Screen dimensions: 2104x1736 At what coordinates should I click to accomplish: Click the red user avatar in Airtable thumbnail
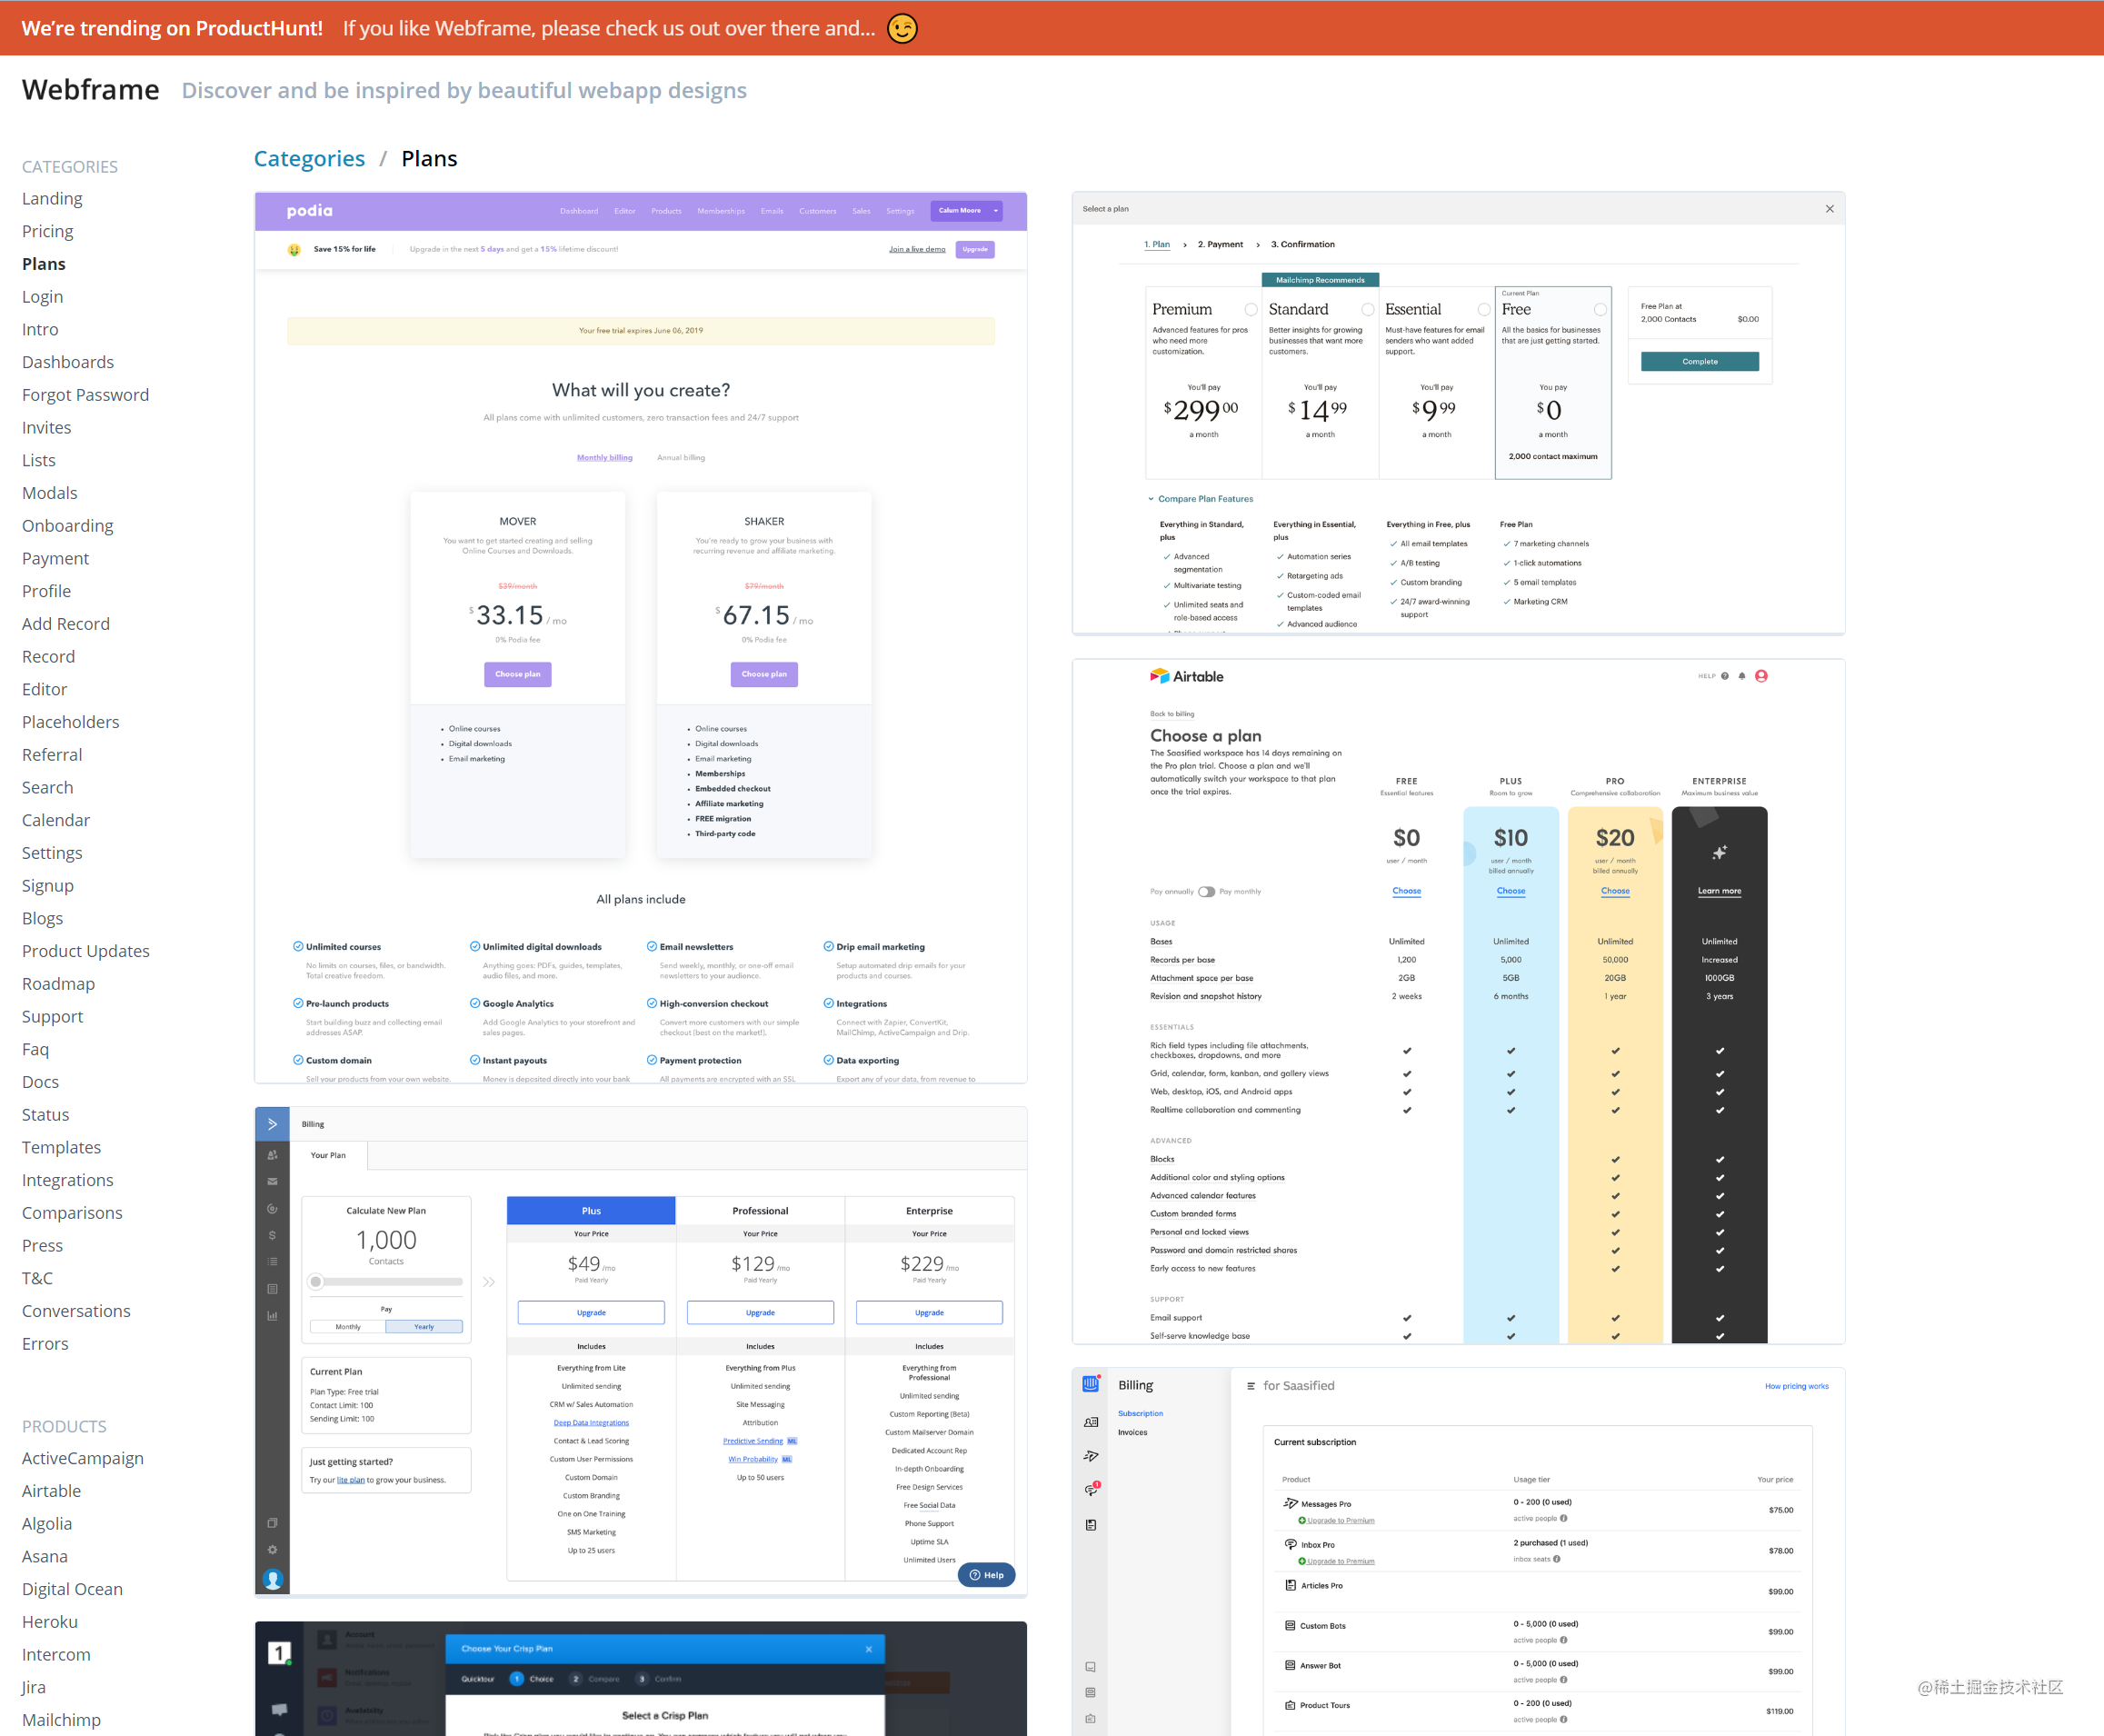pyautogui.click(x=1761, y=676)
